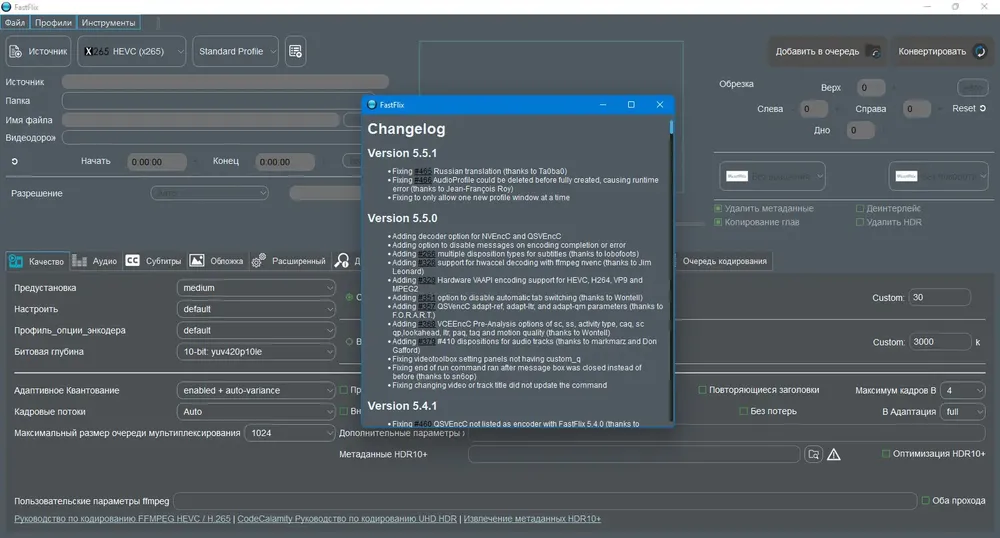Expand the Предустановка medium dropdown

click(256, 287)
